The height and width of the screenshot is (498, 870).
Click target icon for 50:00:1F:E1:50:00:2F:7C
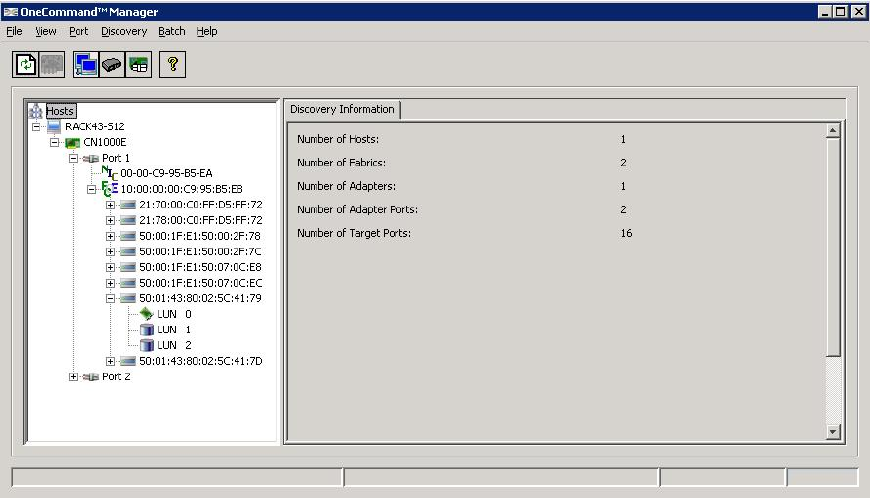(128, 252)
